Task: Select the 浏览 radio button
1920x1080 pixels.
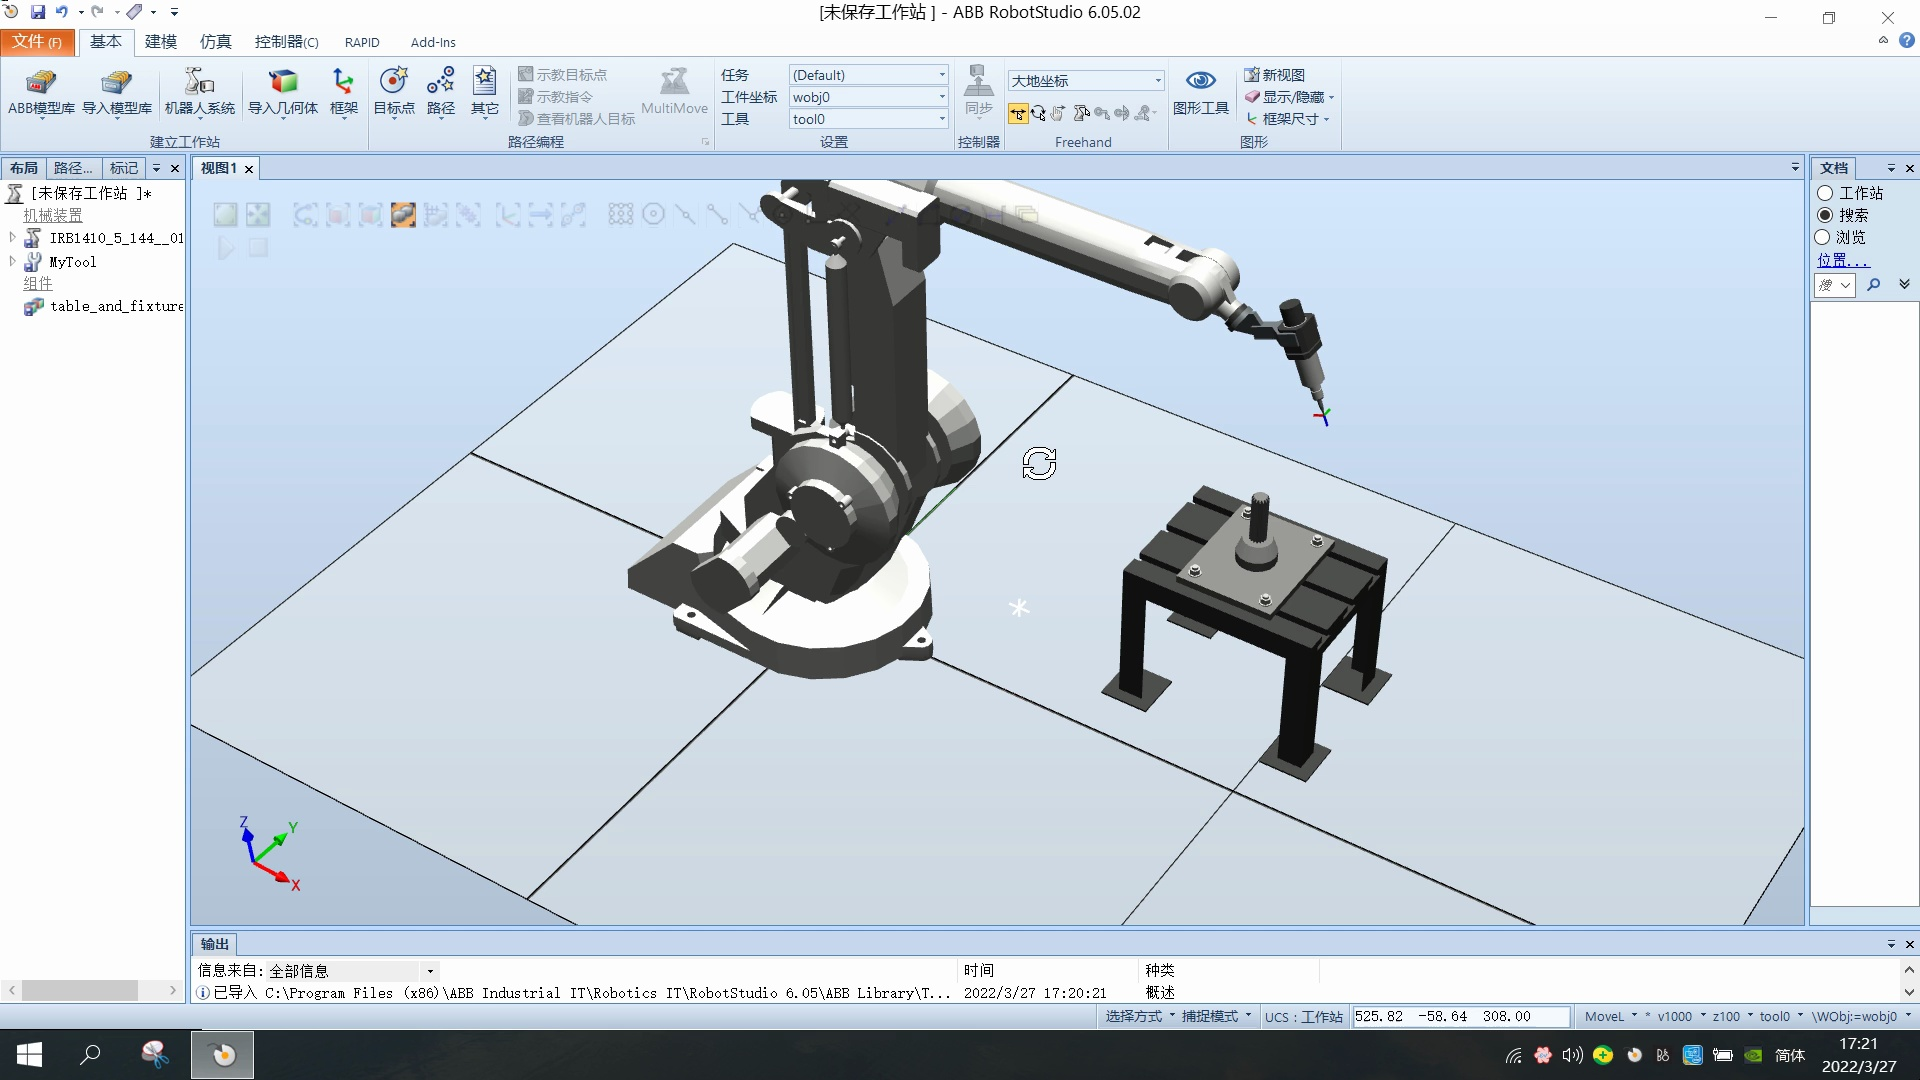Action: tap(1823, 237)
